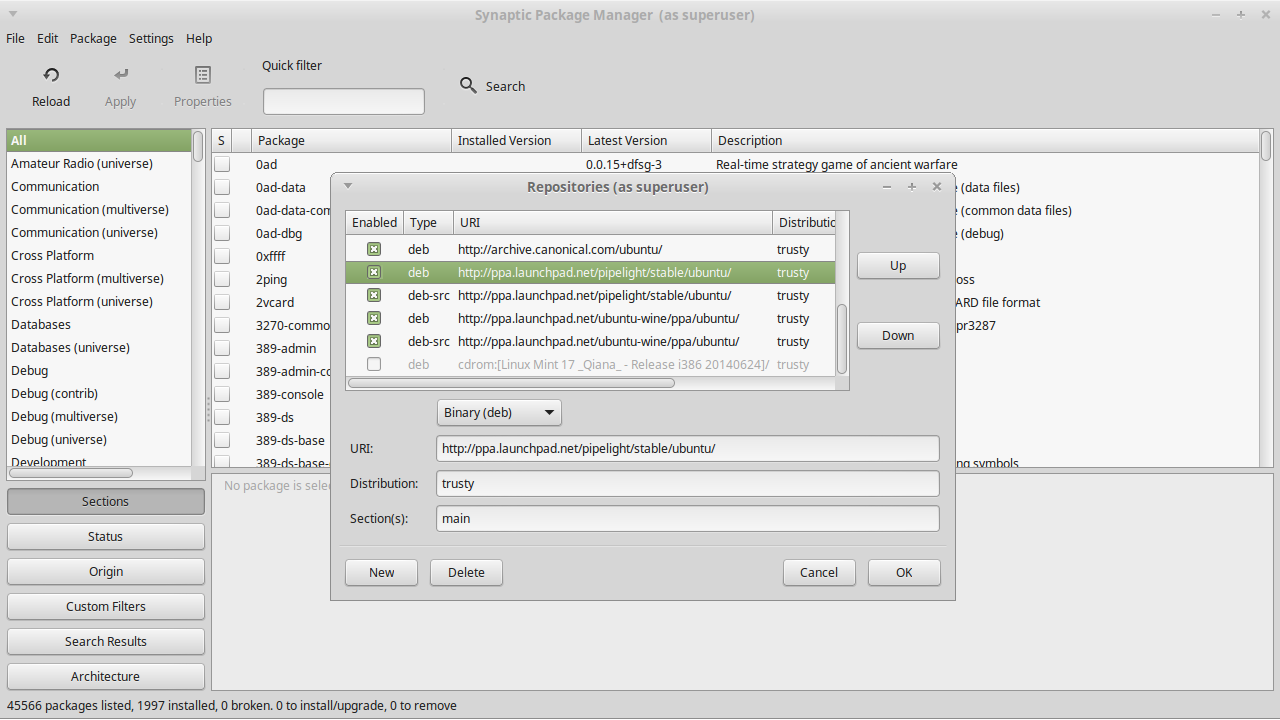Sort by the Package column header

pos(351,141)
